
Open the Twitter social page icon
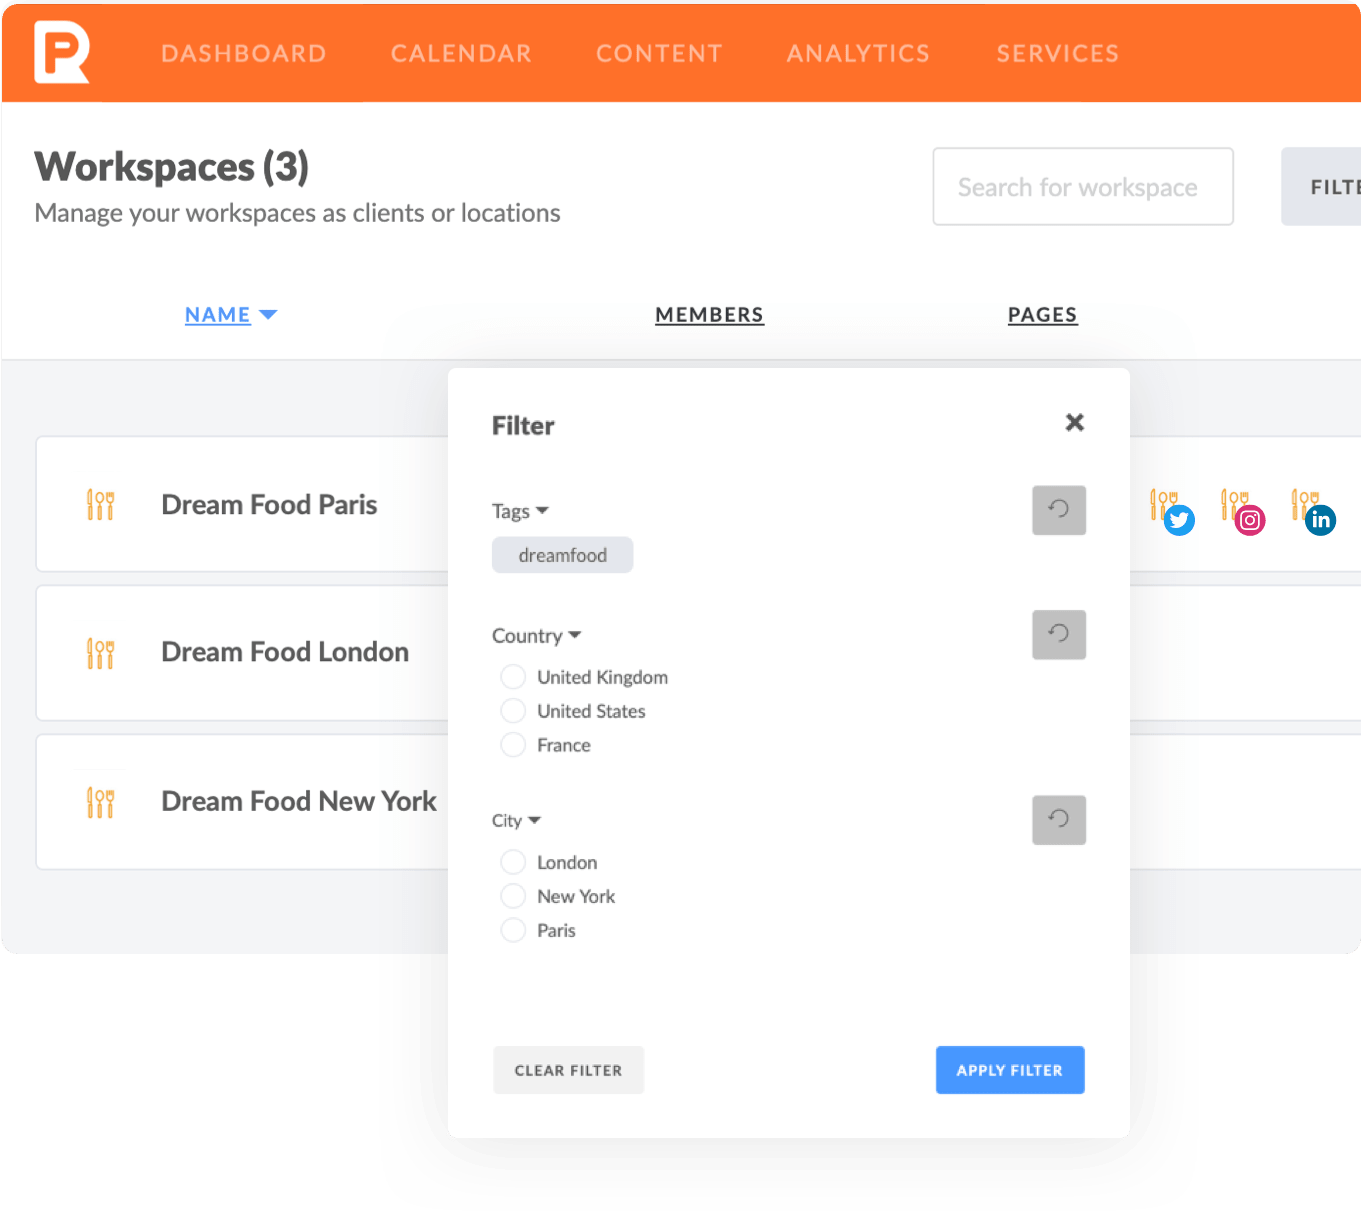pos(1178,520)
